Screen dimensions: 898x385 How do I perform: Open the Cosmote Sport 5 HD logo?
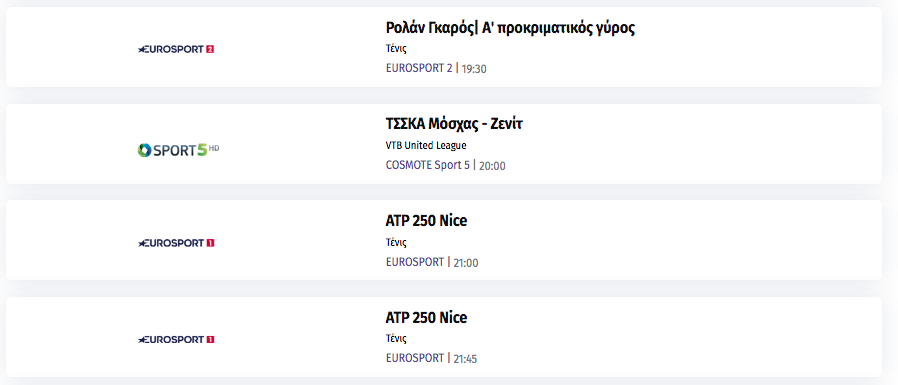tap(178, 150)
